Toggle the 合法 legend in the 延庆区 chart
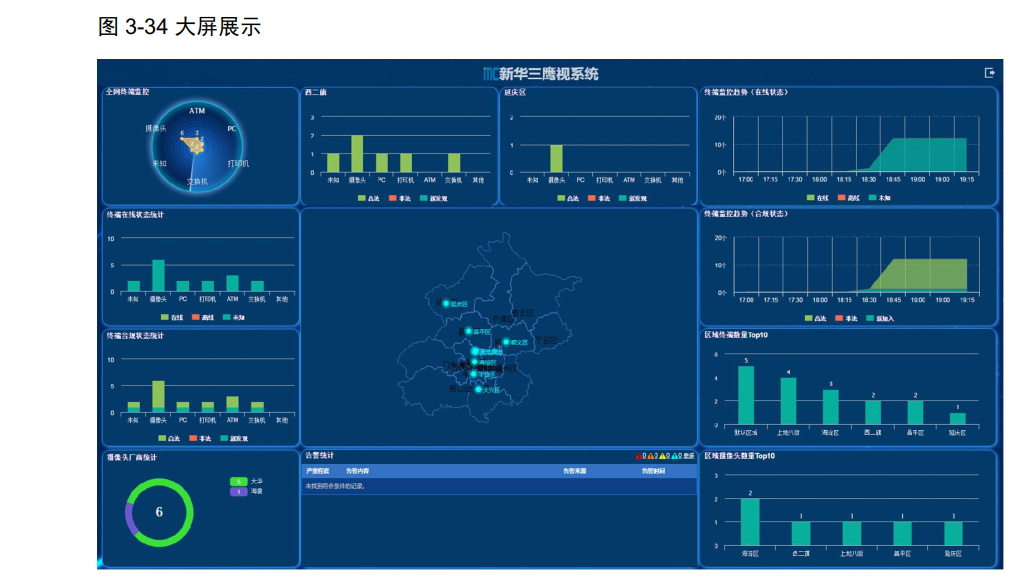This screenshot has height=588, width=1026. (x=568, y=198)
